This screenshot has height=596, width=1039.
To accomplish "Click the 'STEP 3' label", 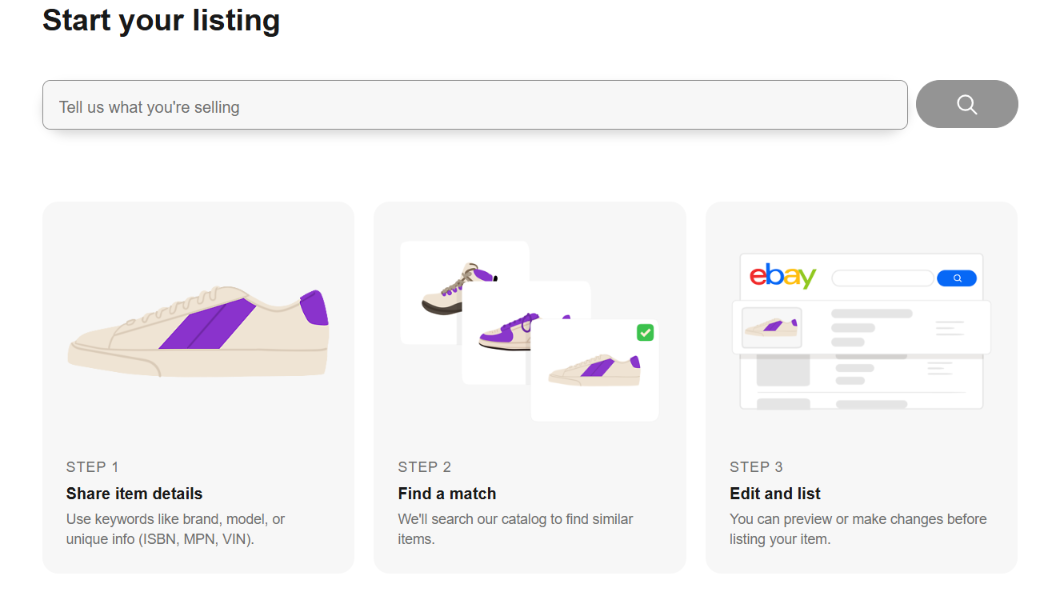I will [756, 467].
